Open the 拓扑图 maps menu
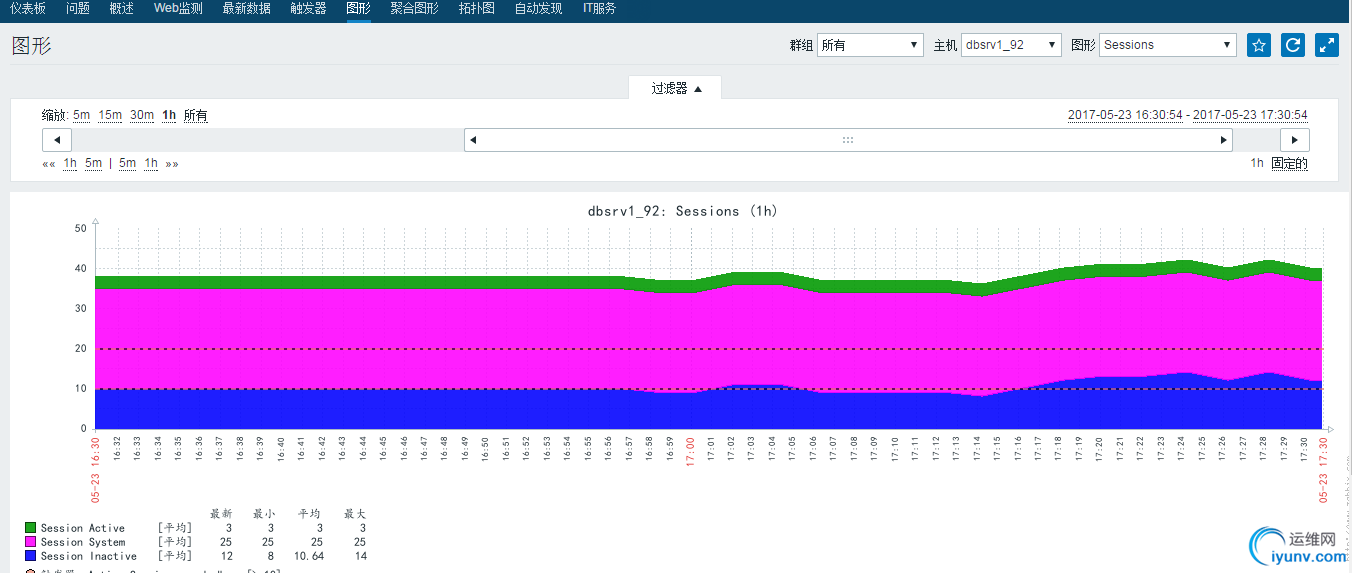This screenshot has height=573, width=1352. coord(477,9)
